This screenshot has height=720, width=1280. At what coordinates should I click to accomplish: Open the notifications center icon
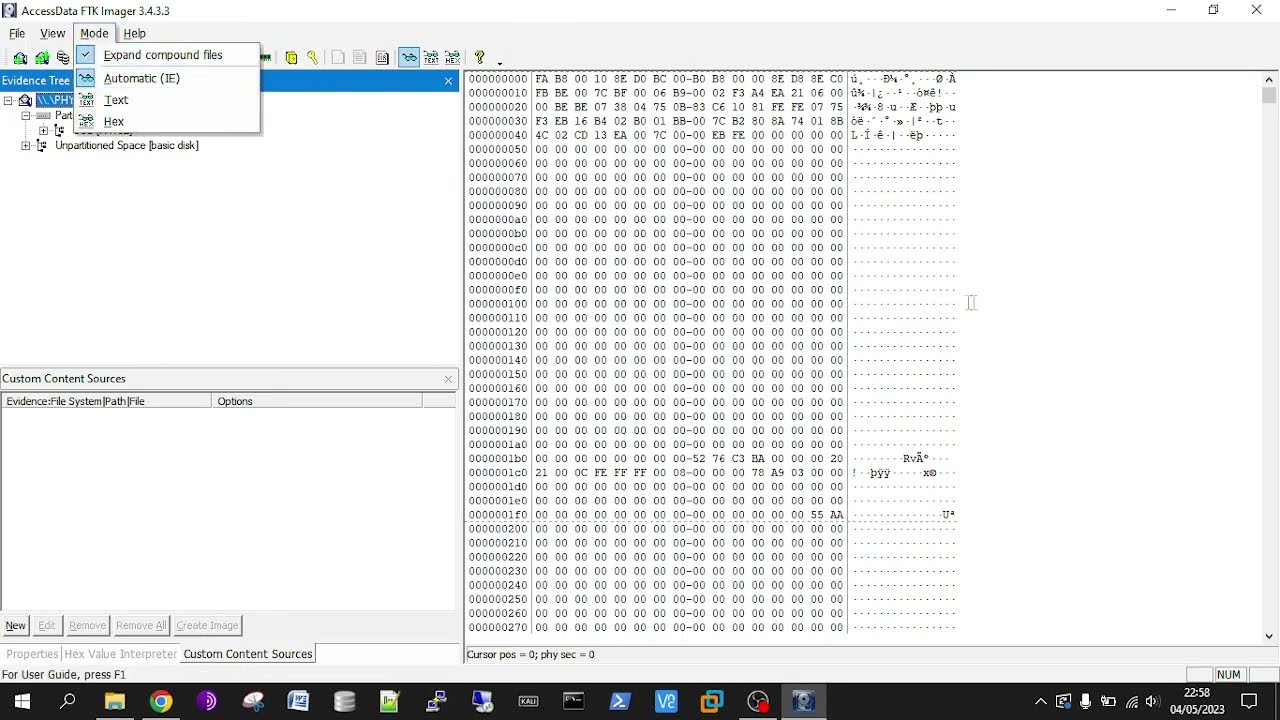[x=1249, y=702]
